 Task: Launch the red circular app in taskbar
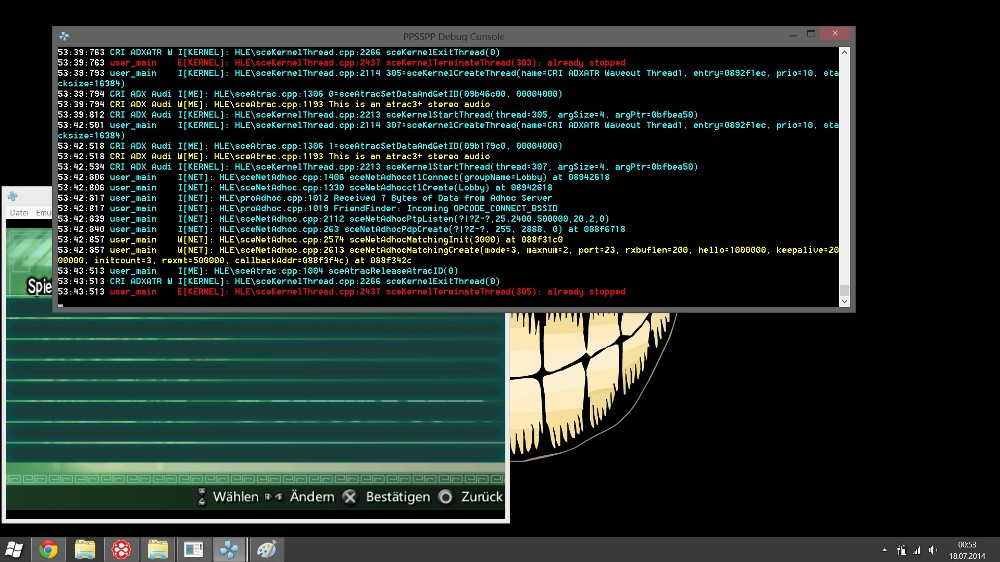click(121, 549)
